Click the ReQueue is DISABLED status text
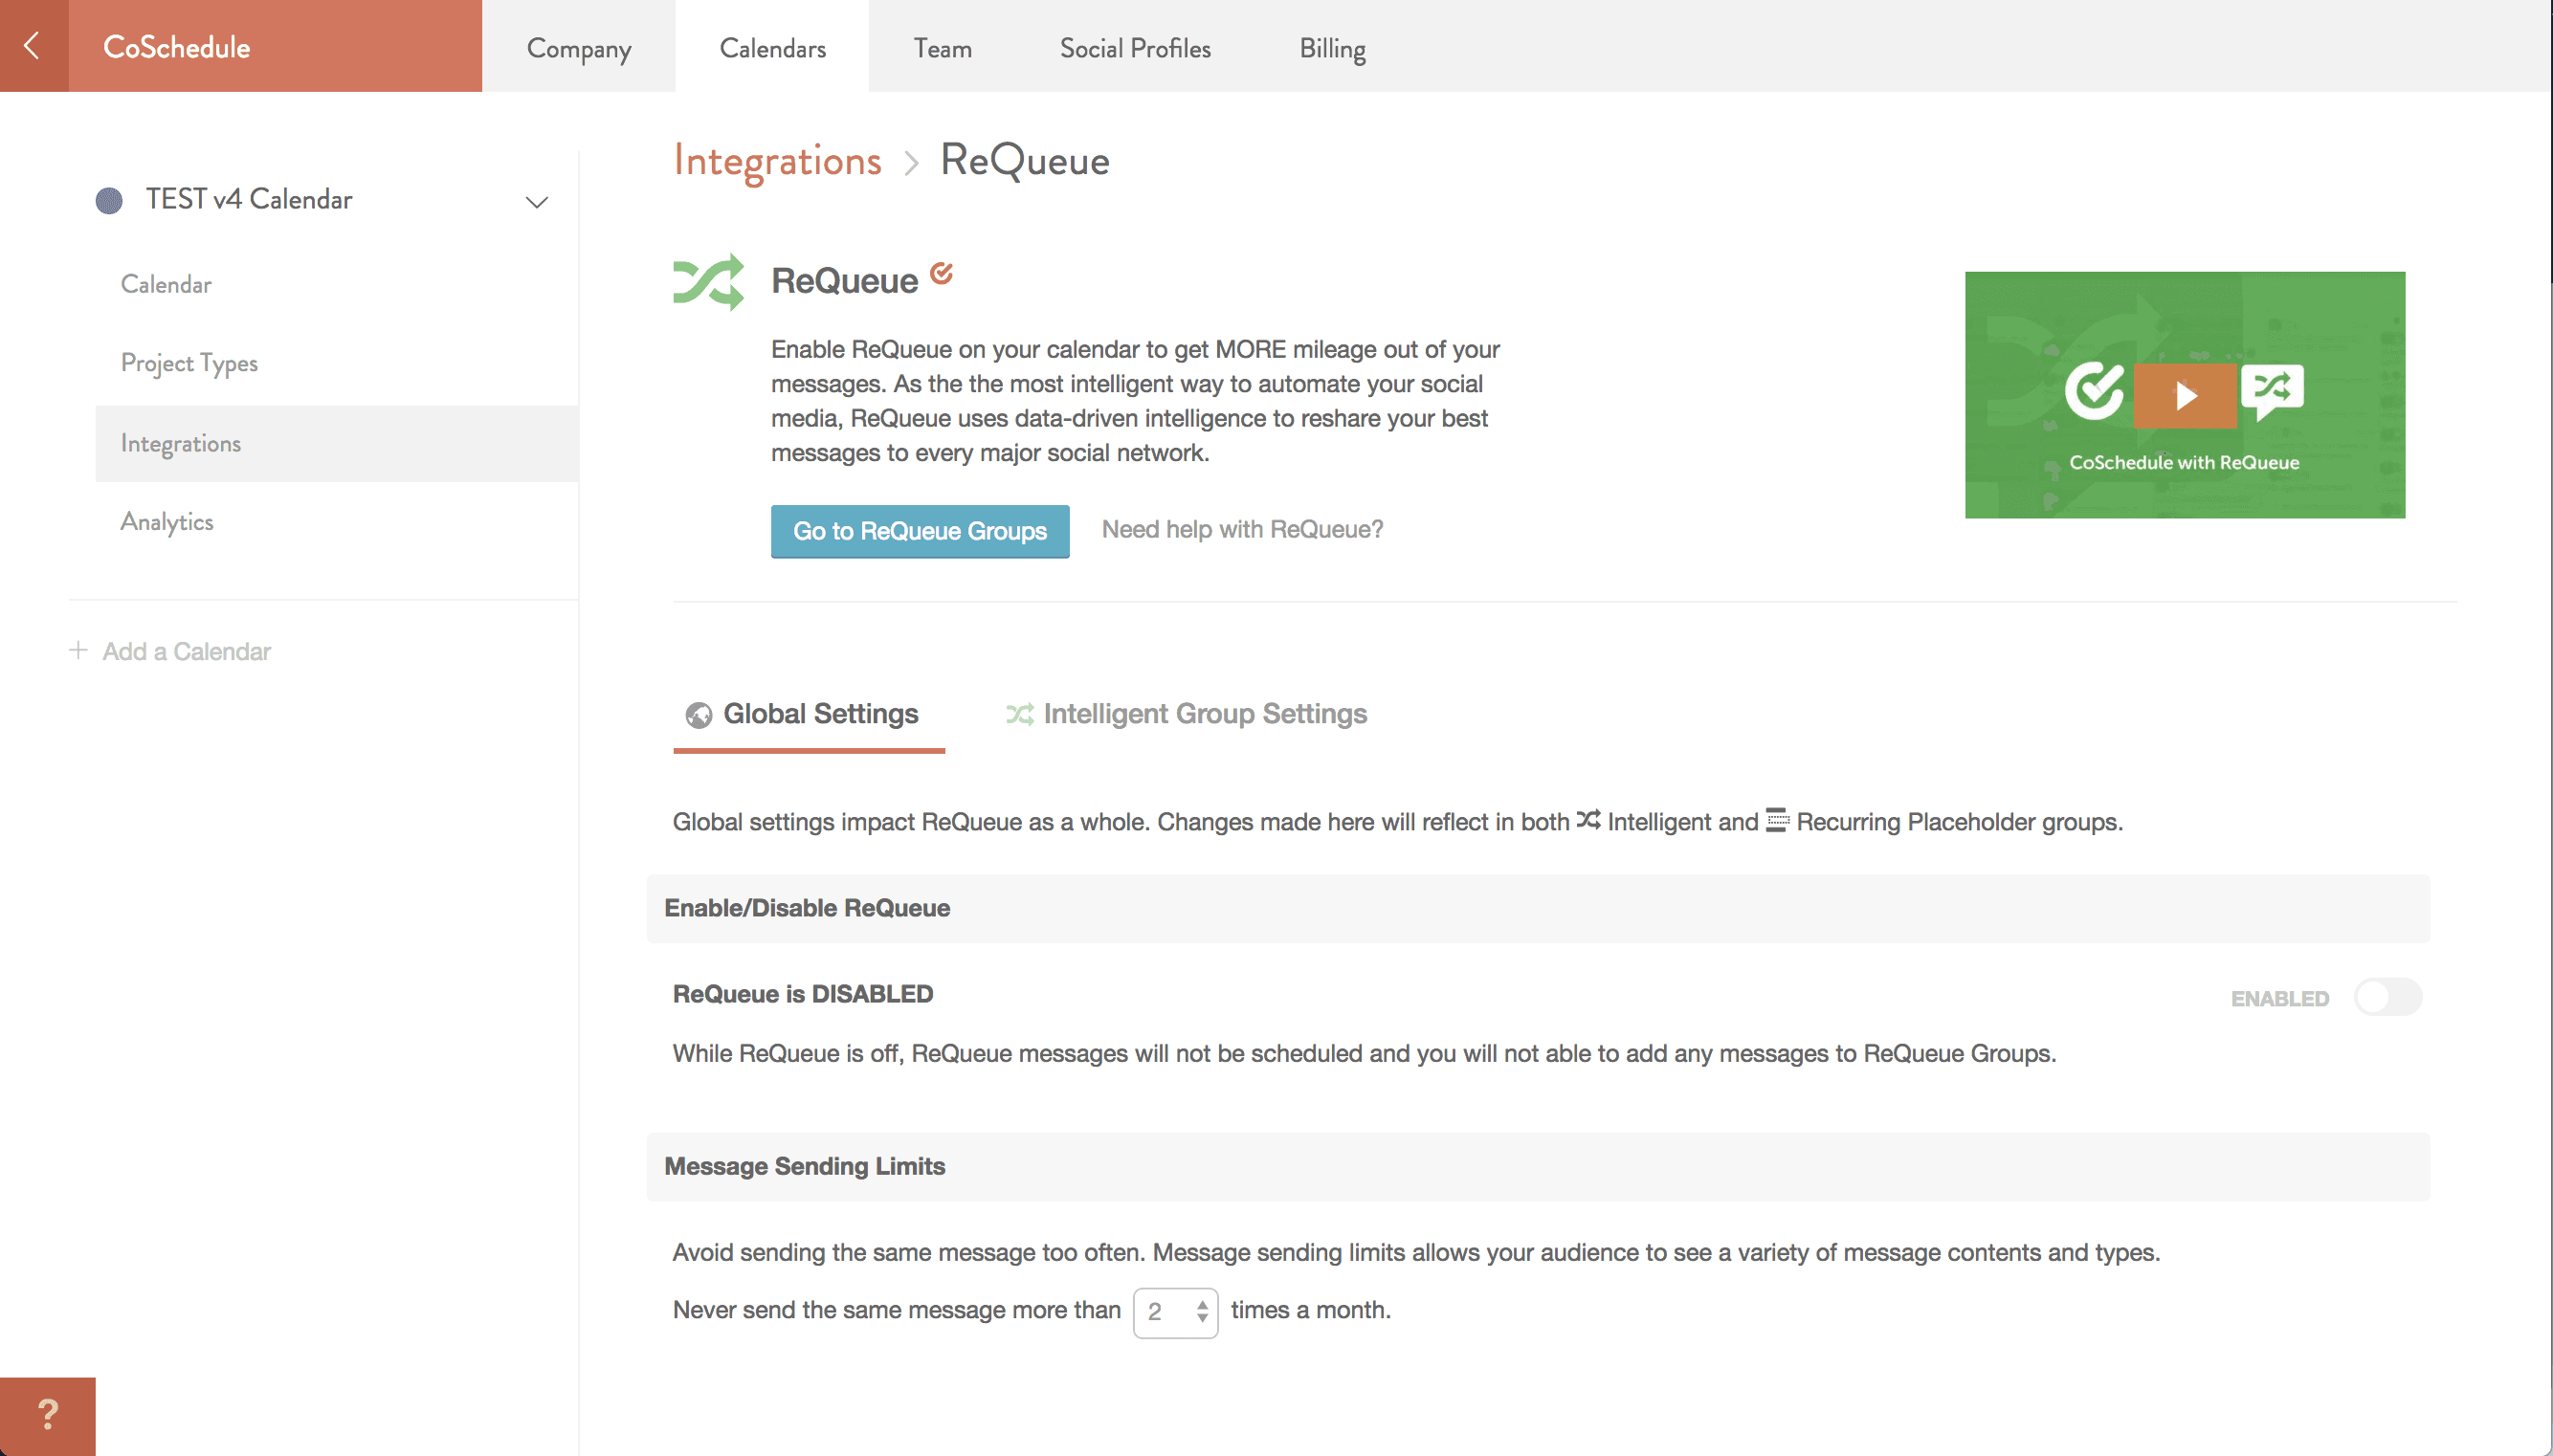The height and width of the screenshot is (1456, 2553). click(802, 994)
